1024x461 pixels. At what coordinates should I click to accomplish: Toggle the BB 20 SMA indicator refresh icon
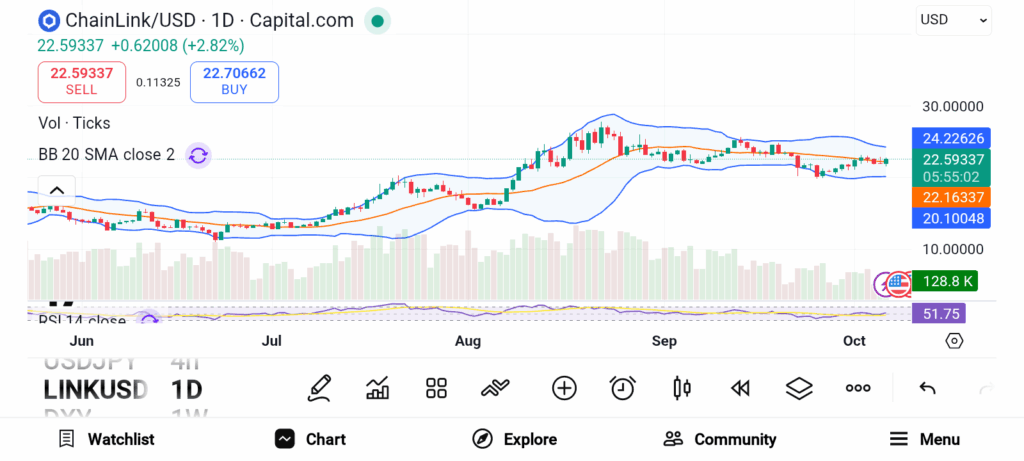[x=198, y=155]
